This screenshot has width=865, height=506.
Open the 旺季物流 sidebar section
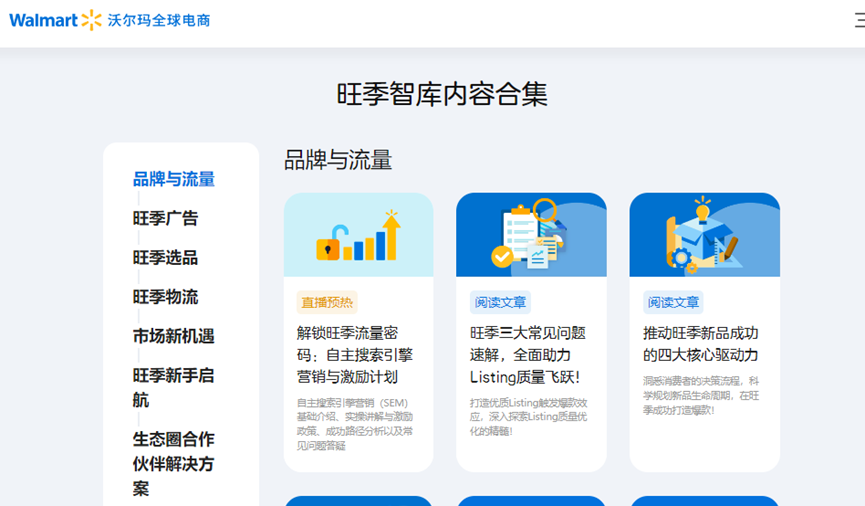tap(166, 297)
